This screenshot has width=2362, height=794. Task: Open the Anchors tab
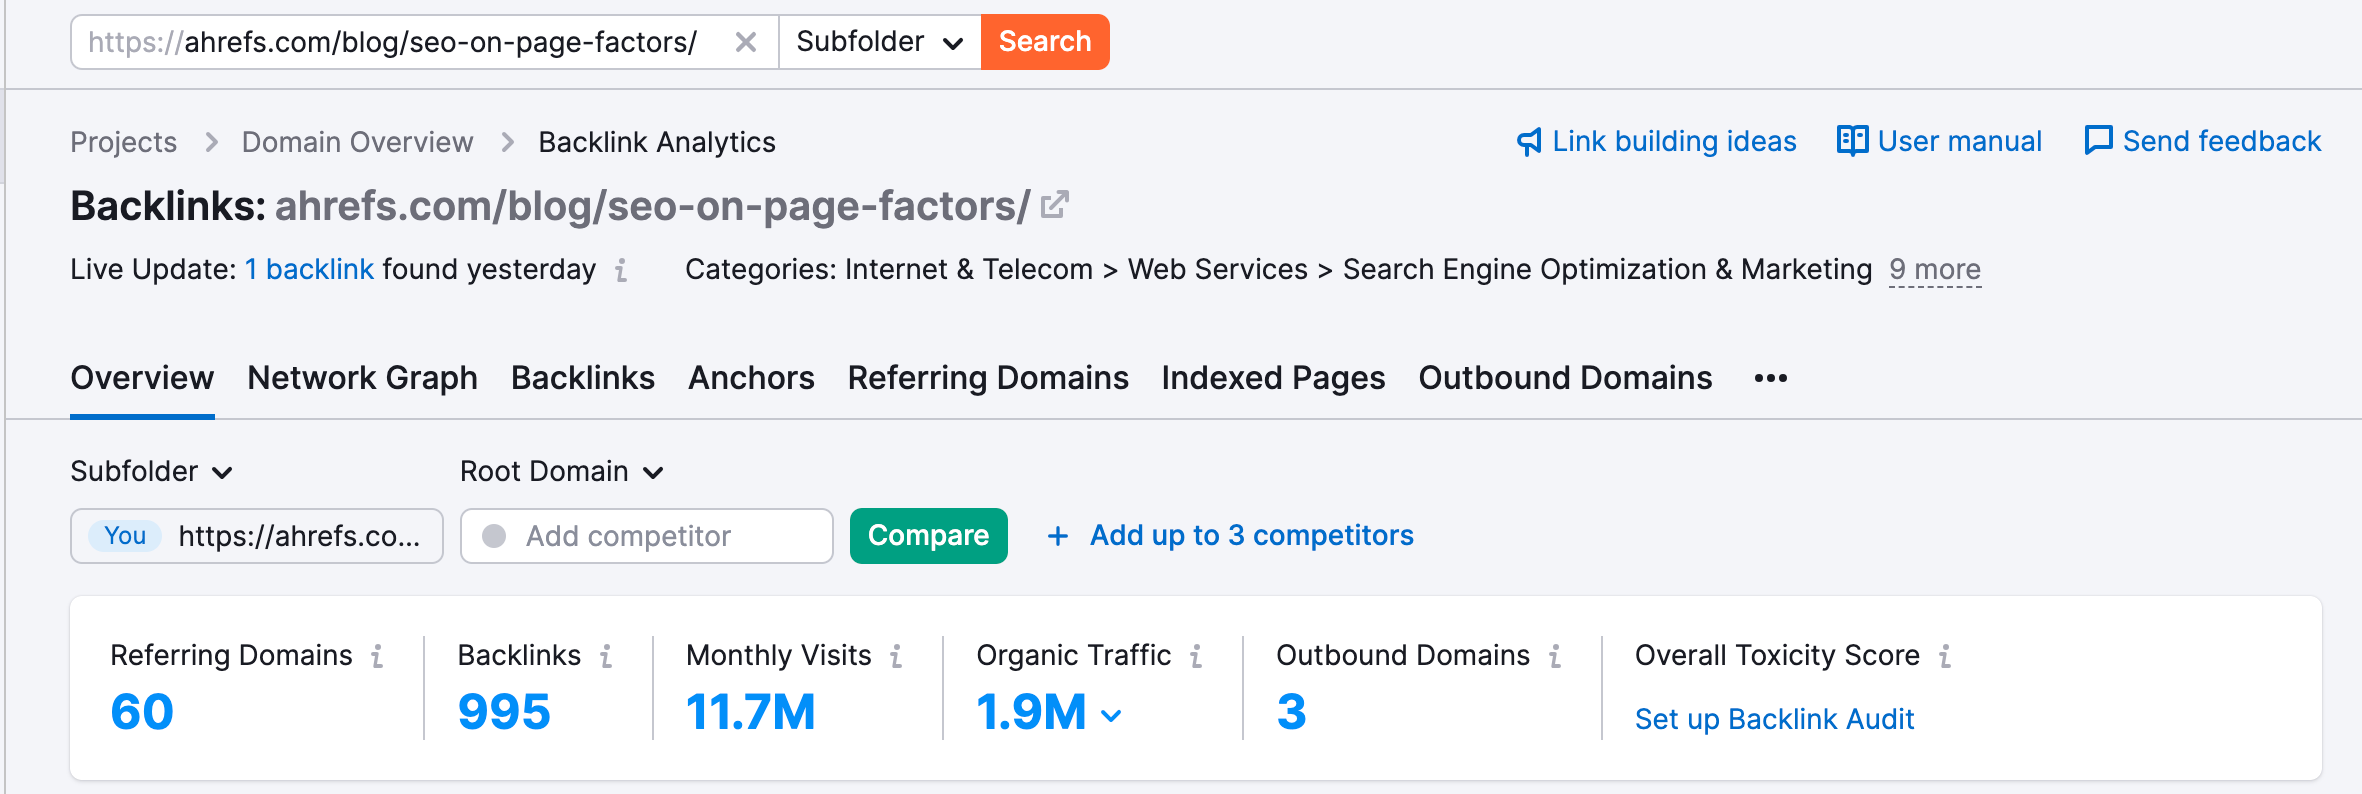point(751,378)
